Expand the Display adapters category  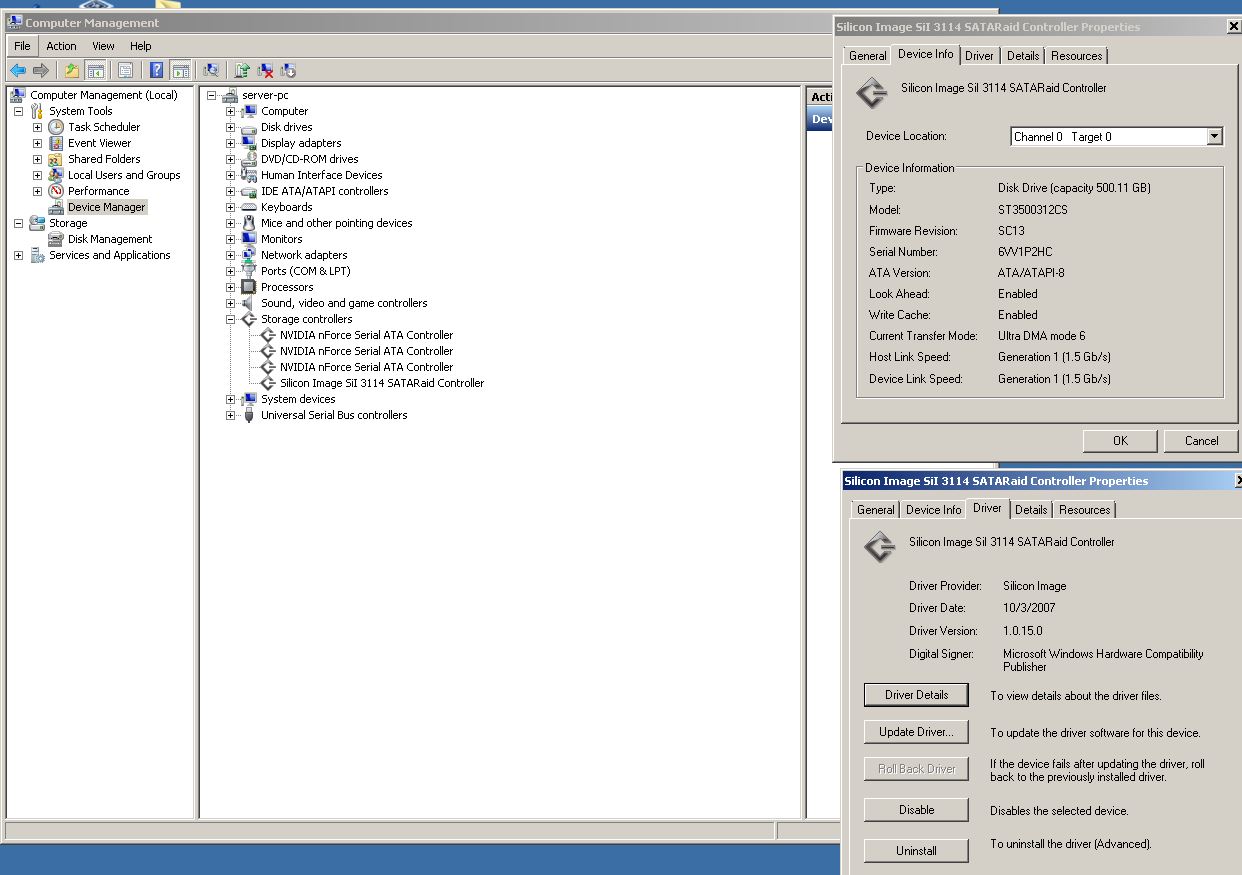(x=230, y=143)
